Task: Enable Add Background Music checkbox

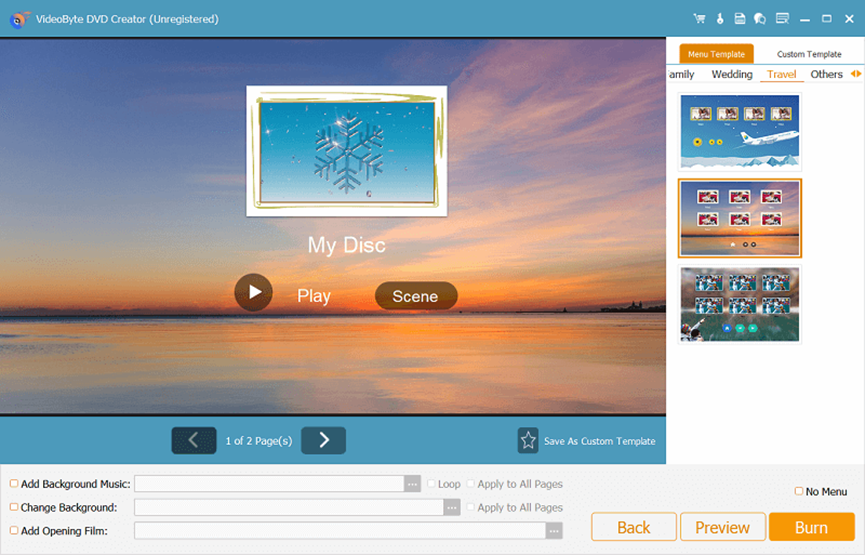Action: [14, 484]
